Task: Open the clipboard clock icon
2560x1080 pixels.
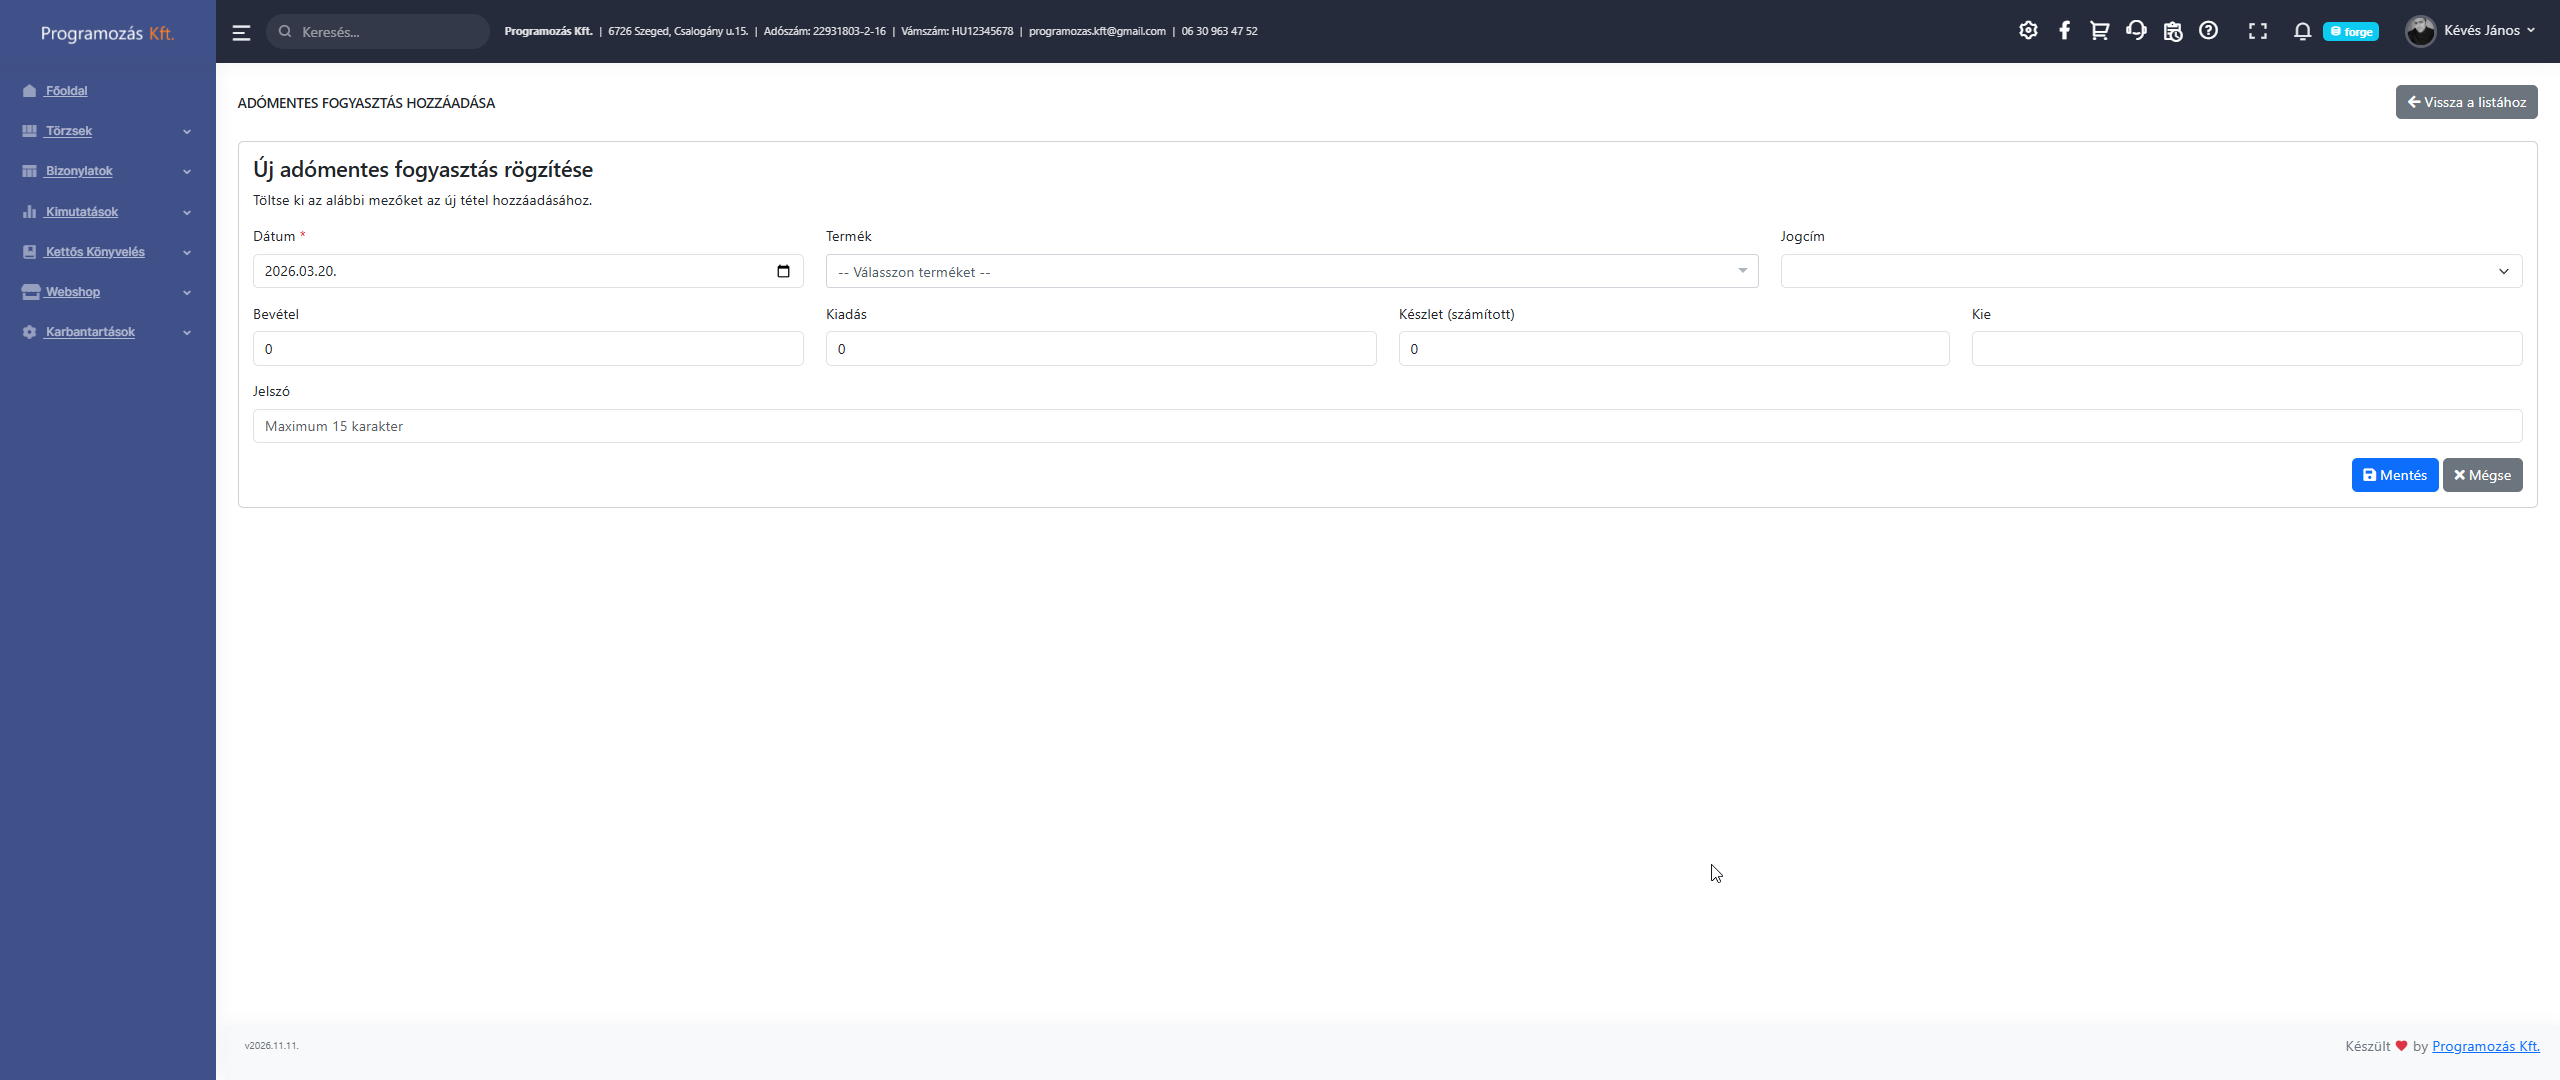Action: coord(2172,31)
